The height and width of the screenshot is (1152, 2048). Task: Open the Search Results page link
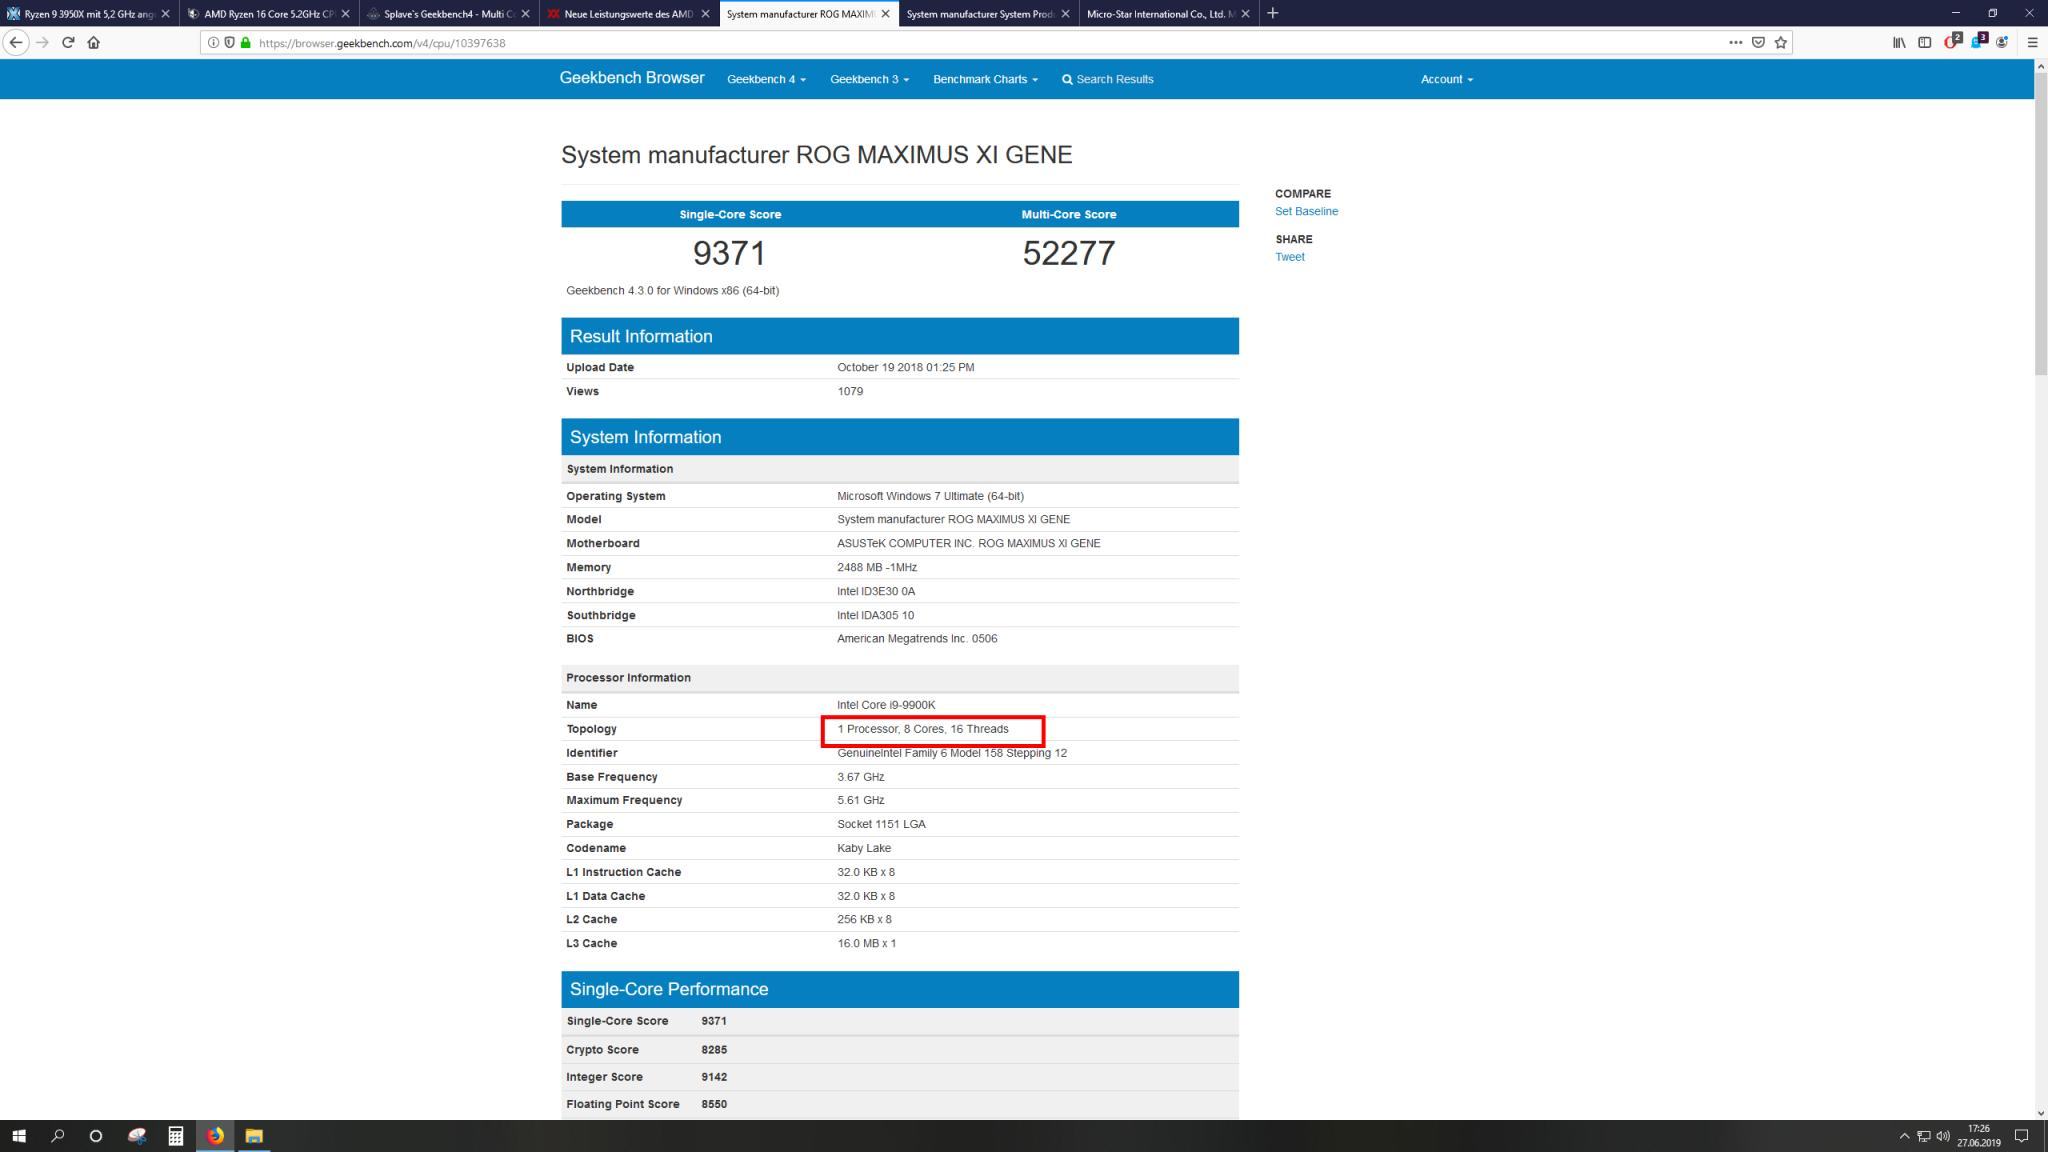1108,79
